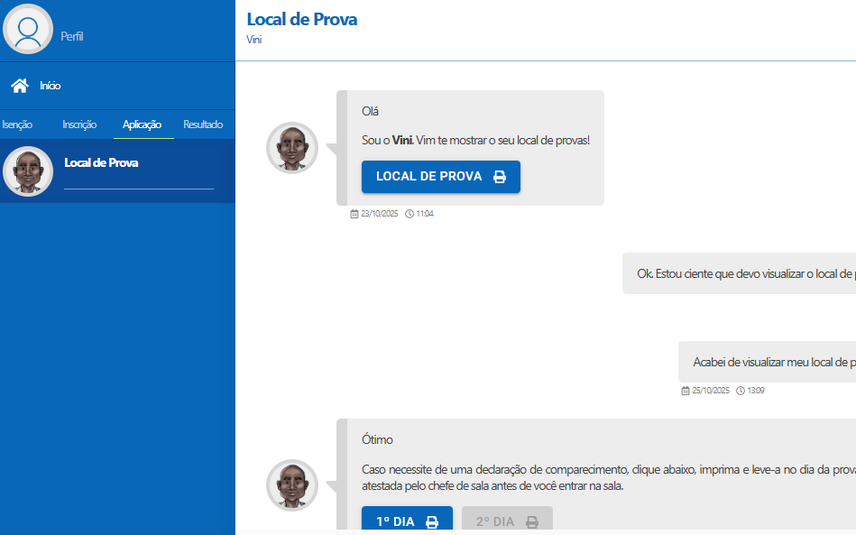Viewport: 856px width, 535px height.
Task: Open the Inscrição tab
Action: 79,125
